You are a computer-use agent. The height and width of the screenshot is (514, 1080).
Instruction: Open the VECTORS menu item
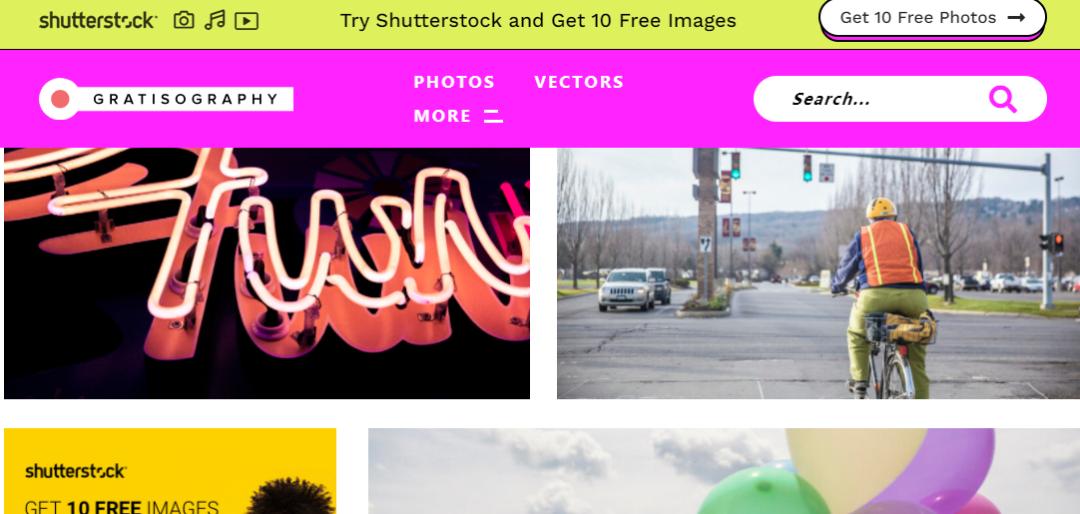[x=579, y=82]
